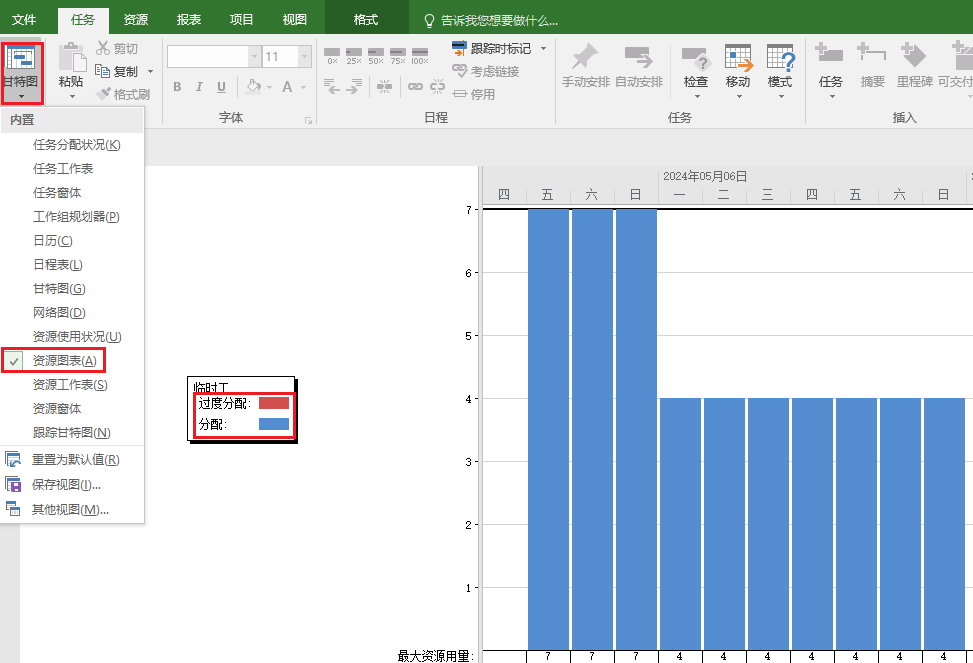Switch to the Report (报表) ribbon tab
Viewport: 973px width, 663px height.
click(x=189, y=20)
